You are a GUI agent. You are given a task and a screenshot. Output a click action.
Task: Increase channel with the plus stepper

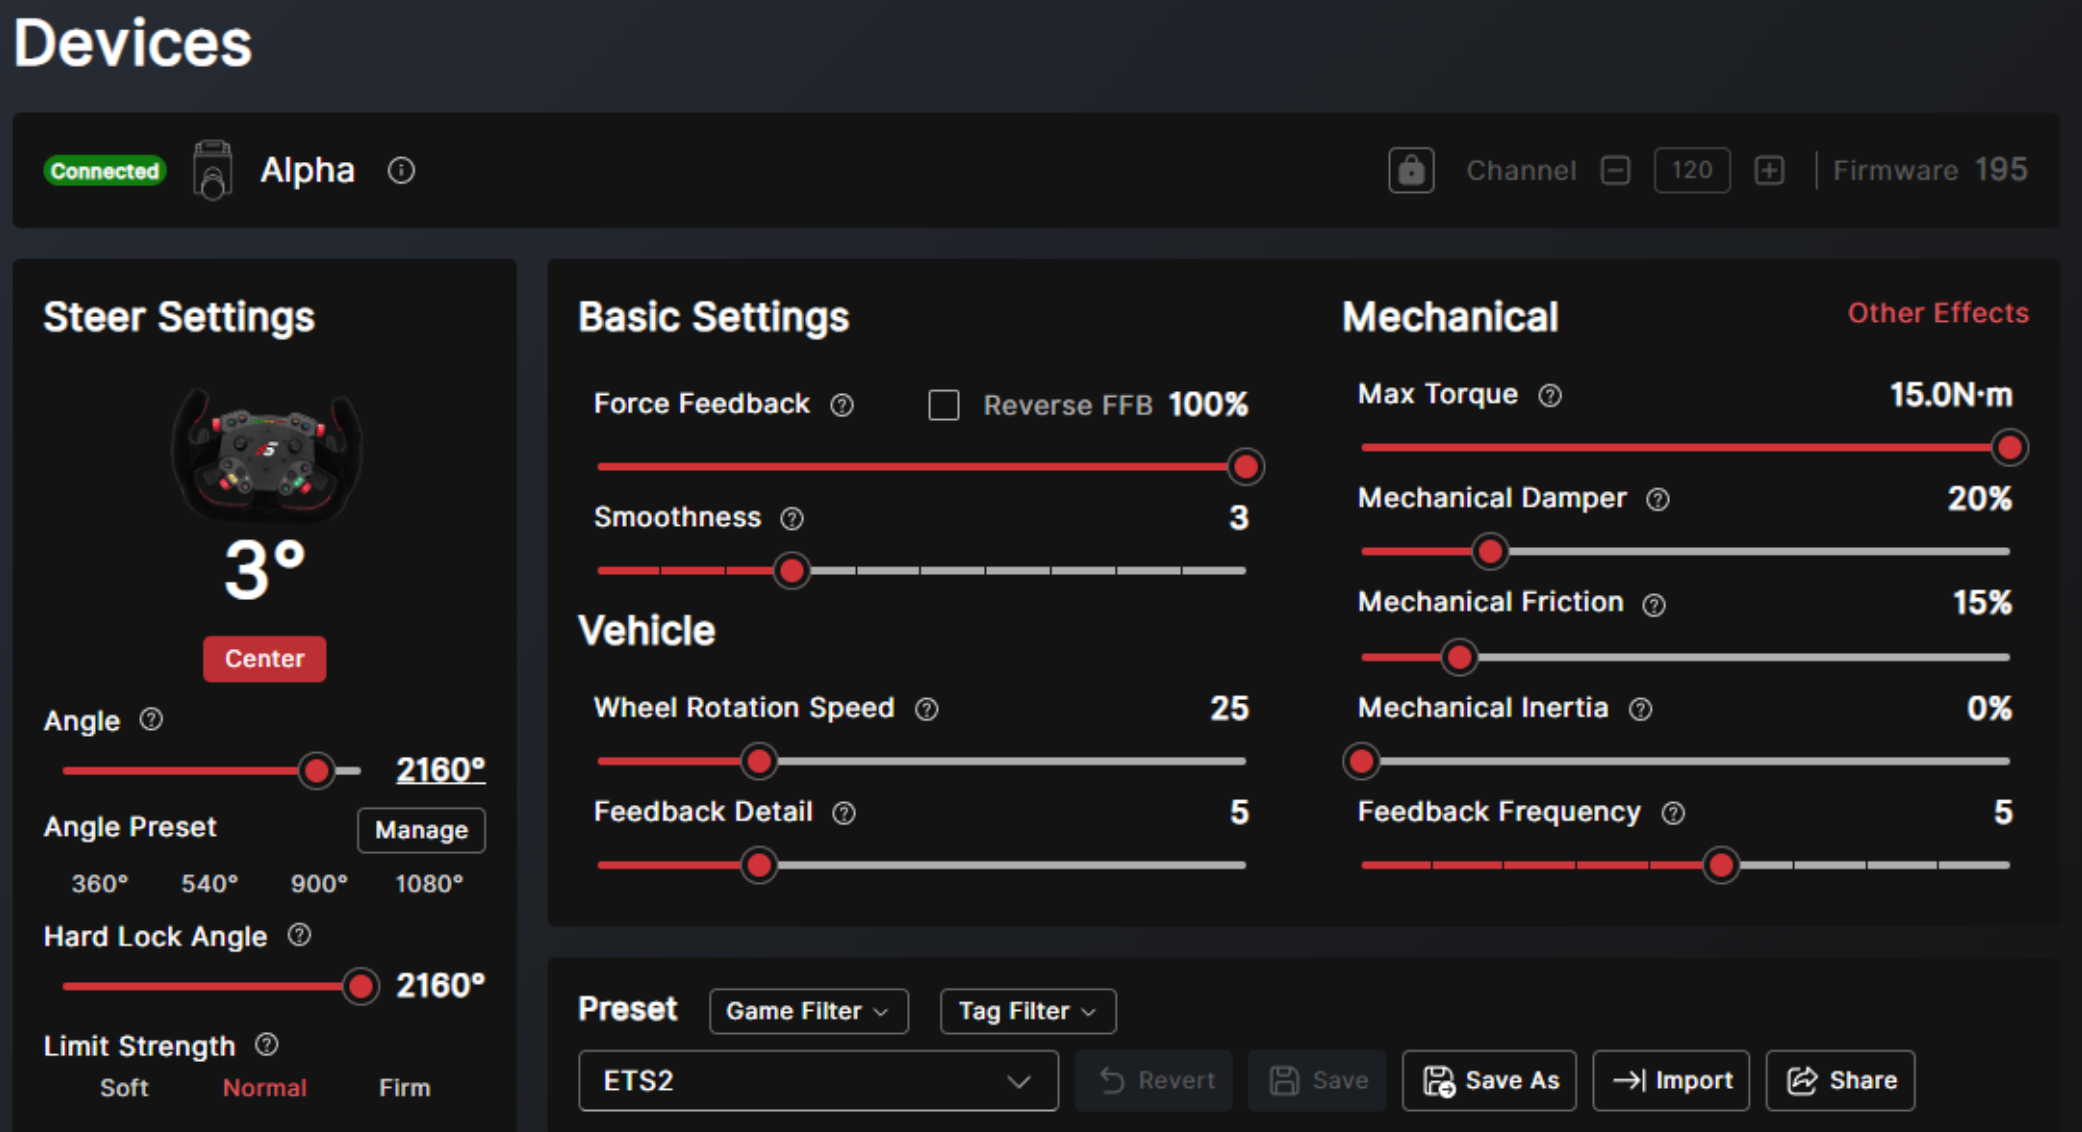[x=1769, y=170]
